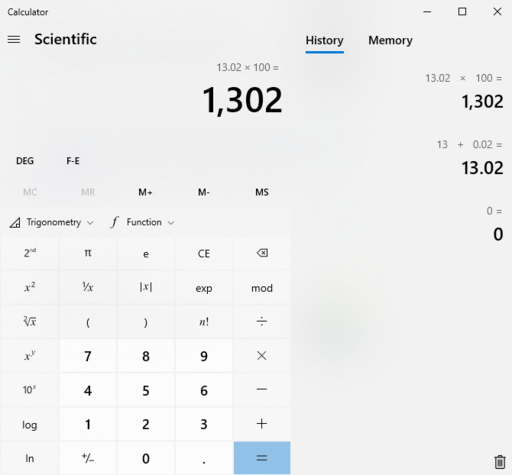Expand the Trigonometry dropdown
The width and height of the screenshot is (512, 475).
click(x=51, y=222)
